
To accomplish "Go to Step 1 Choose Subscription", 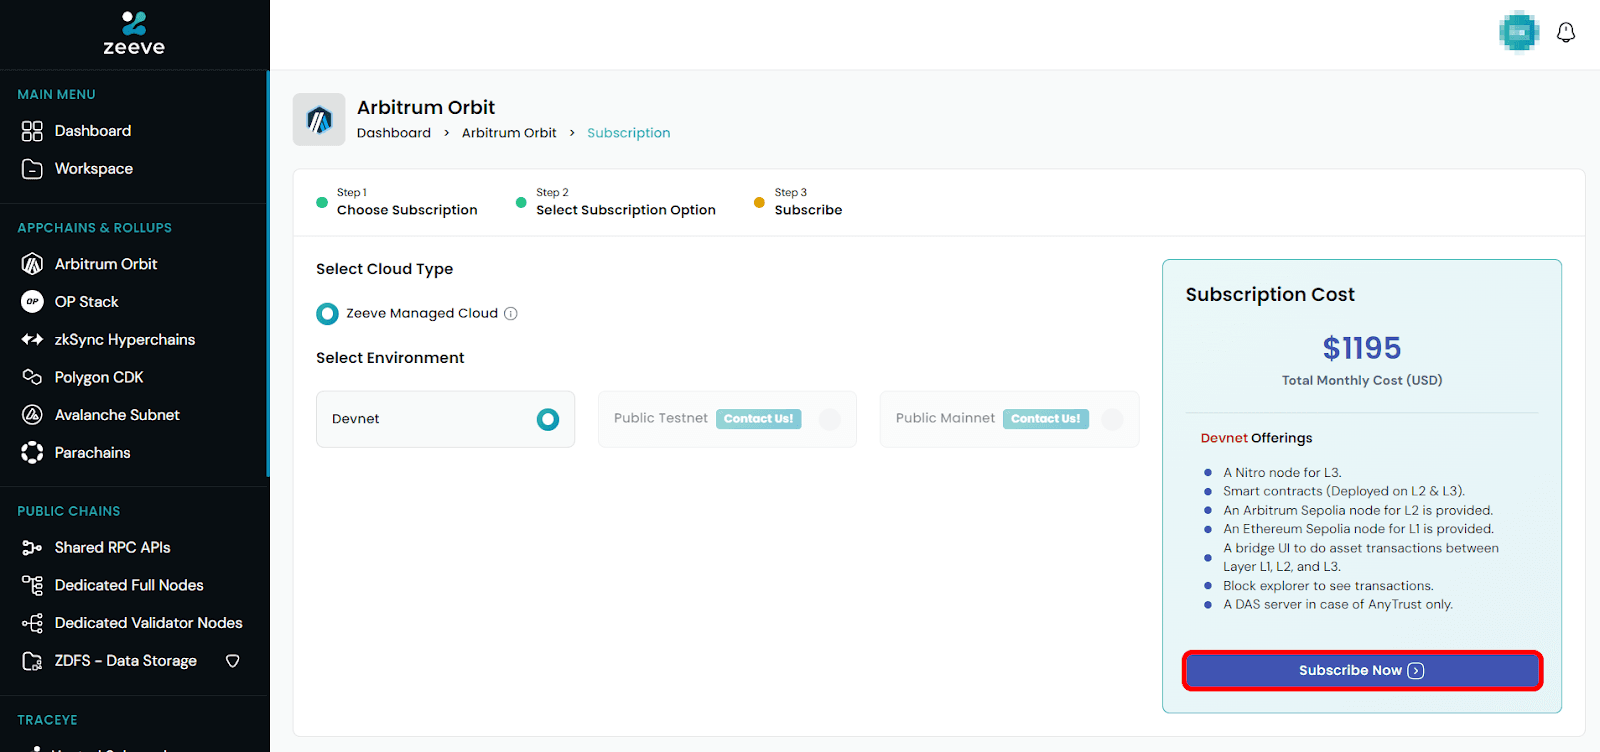I will [397, 202].
